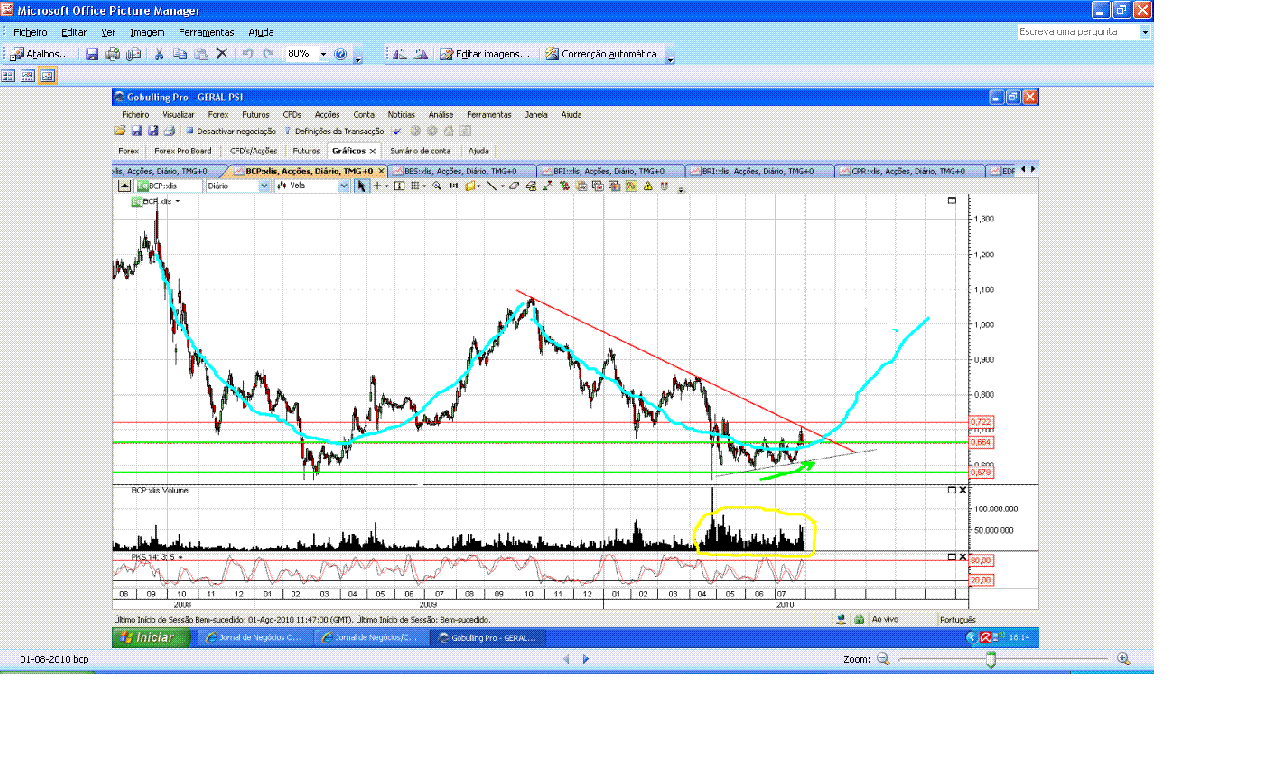Switch to Single Picture view in Picture Manager
Image resolution: width=1280 pixels, height=774 pixels.
[x=48, y=75]
